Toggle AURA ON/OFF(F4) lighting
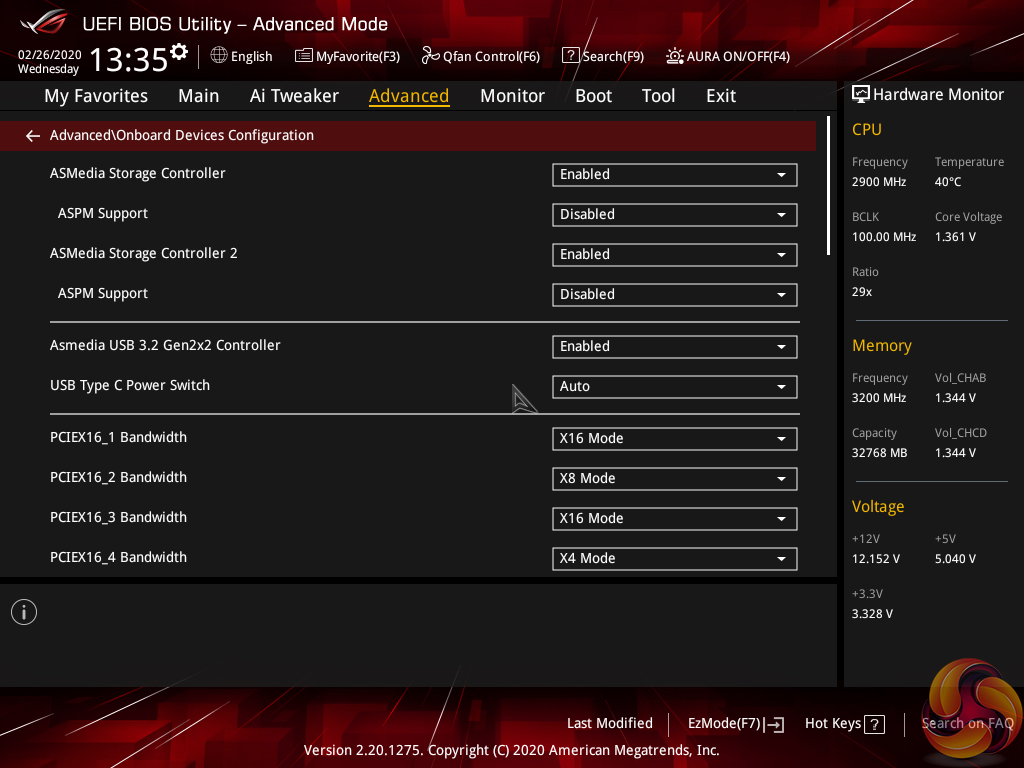Image resolution: width=1024 pixels, height=768 pixels. pos(728,56)
